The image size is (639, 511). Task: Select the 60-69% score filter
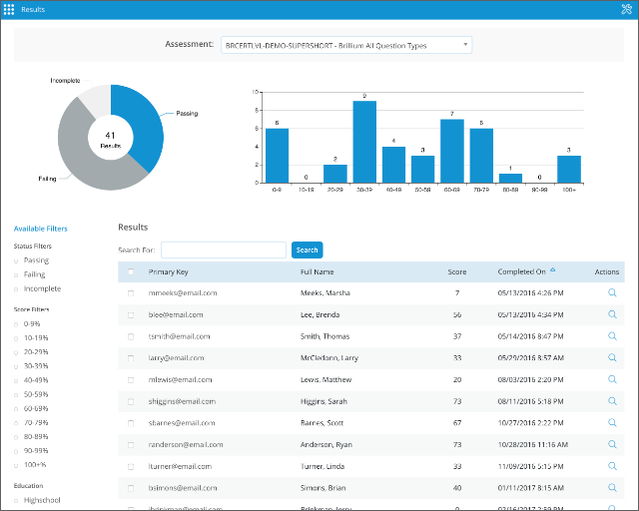tap(16, 409)
